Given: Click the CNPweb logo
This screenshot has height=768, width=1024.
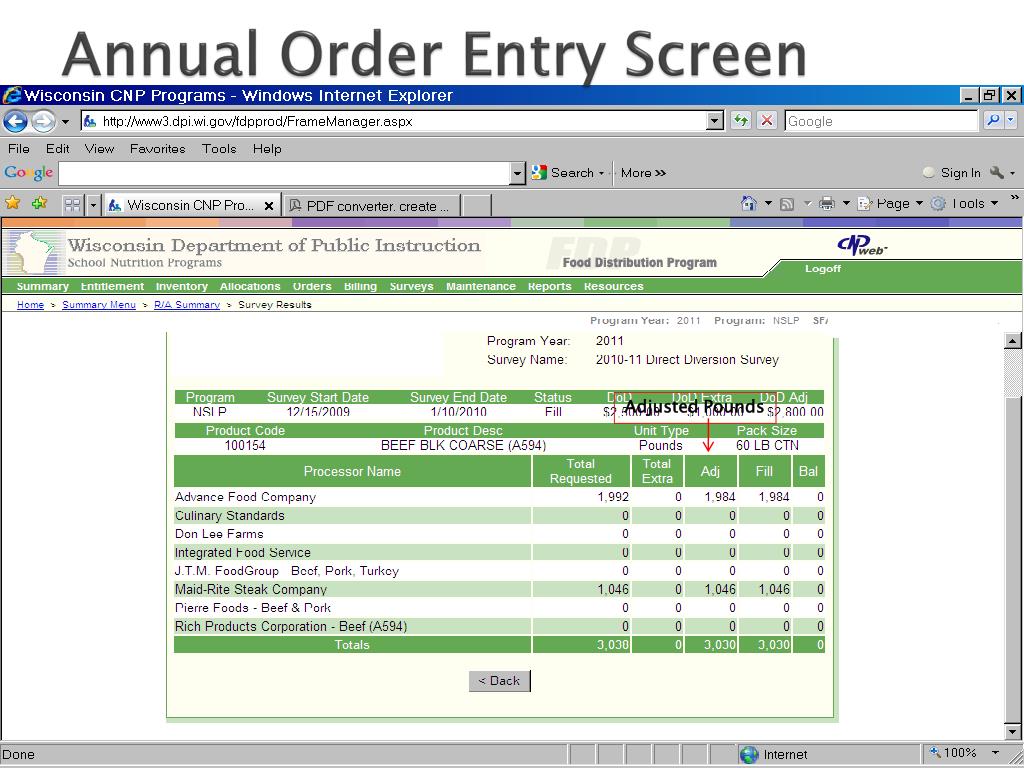Looking at the screenshot, I should click(x=862, y=246).
